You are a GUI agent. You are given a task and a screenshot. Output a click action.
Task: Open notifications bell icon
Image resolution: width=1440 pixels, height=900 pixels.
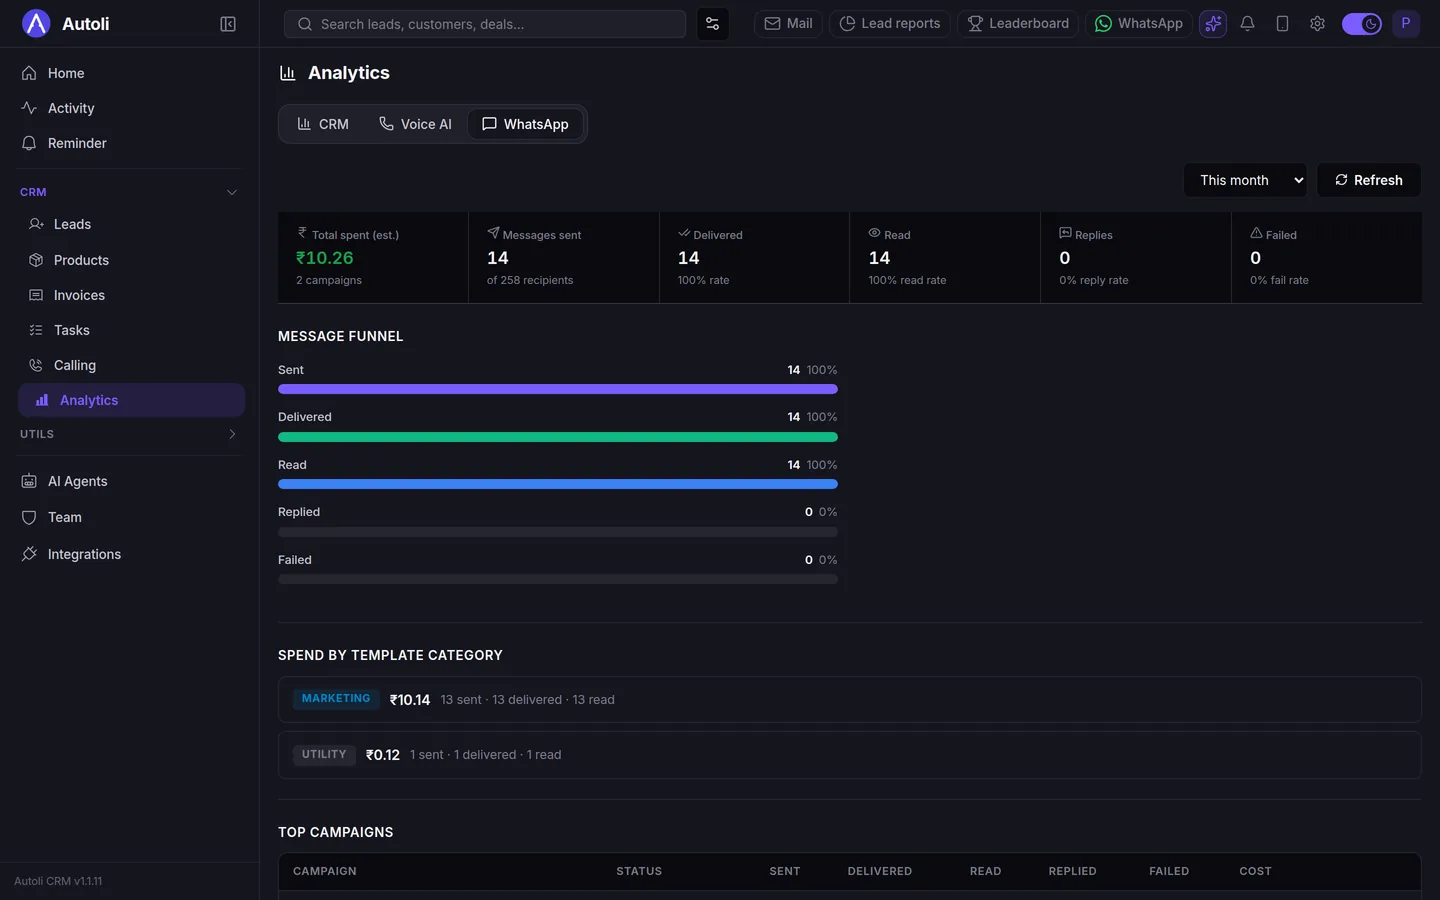pyautogui.click(x=1248, y=24)
